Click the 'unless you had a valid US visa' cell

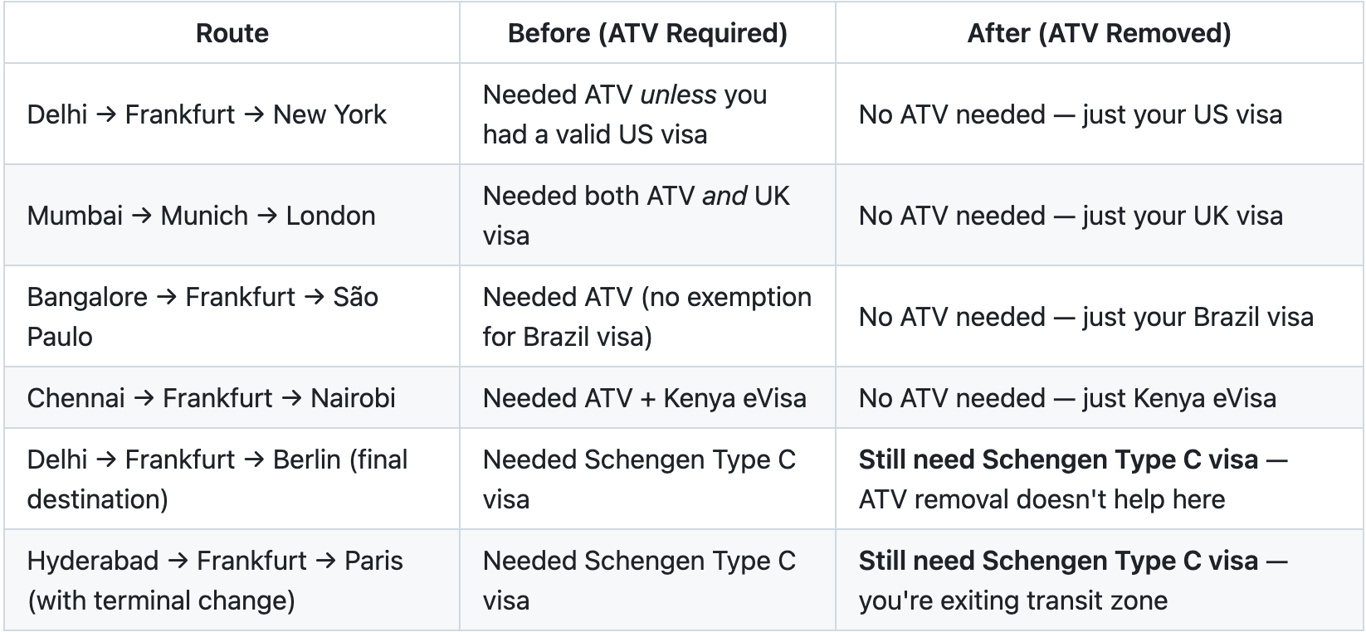pos(625,114)
